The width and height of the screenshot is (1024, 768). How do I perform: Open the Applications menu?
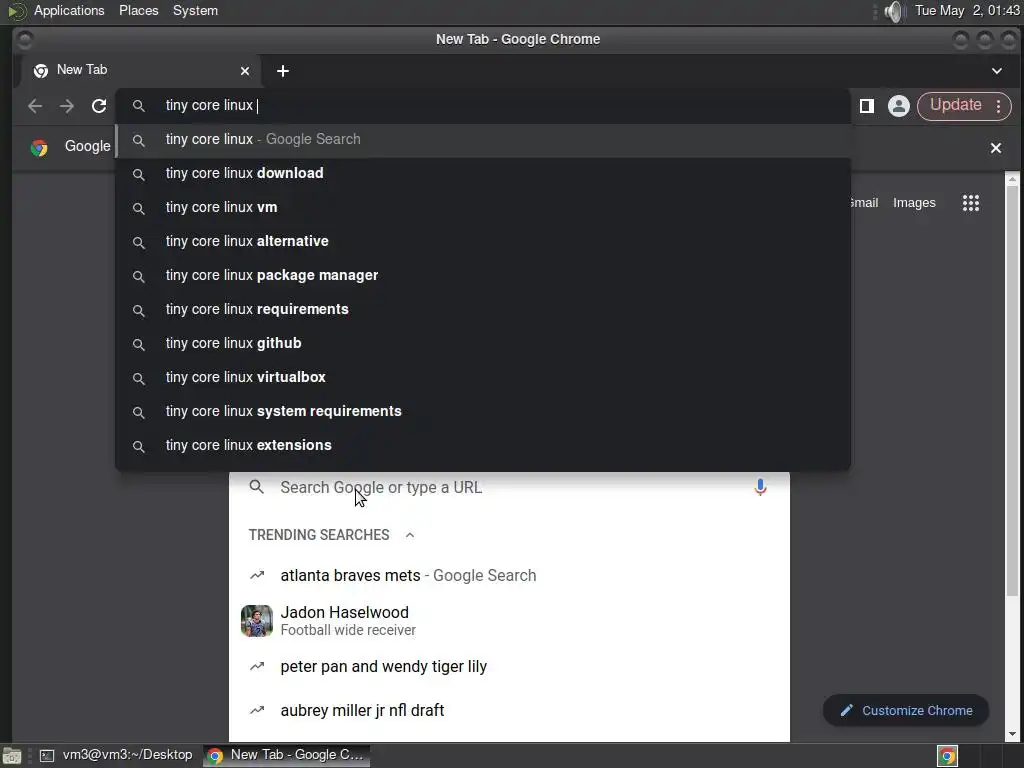tap(69, 10)
